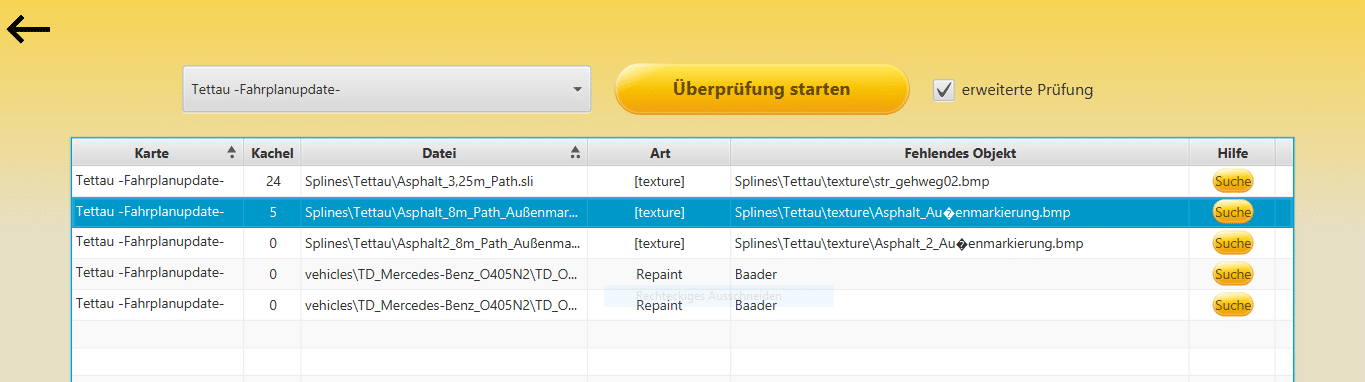Click the Hilfe column header
The width and height of the screenshot is (1365, 382).
(x=1232, y=153)
